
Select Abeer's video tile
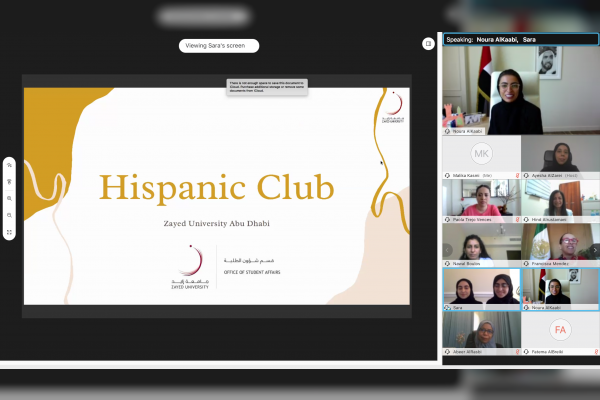(481, 333)
